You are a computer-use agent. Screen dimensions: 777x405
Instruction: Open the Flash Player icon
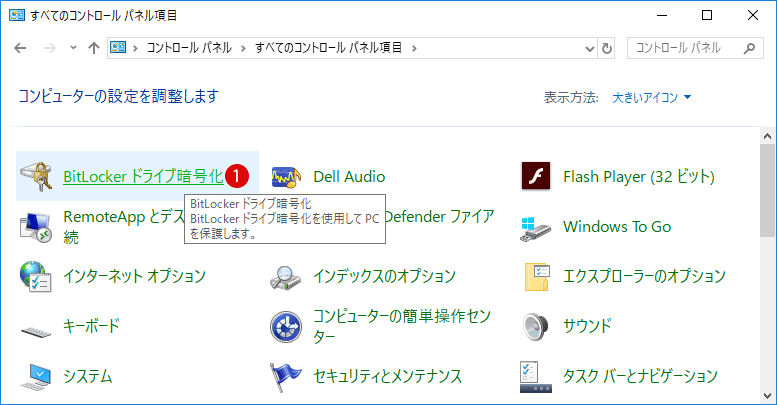[536, 176]
